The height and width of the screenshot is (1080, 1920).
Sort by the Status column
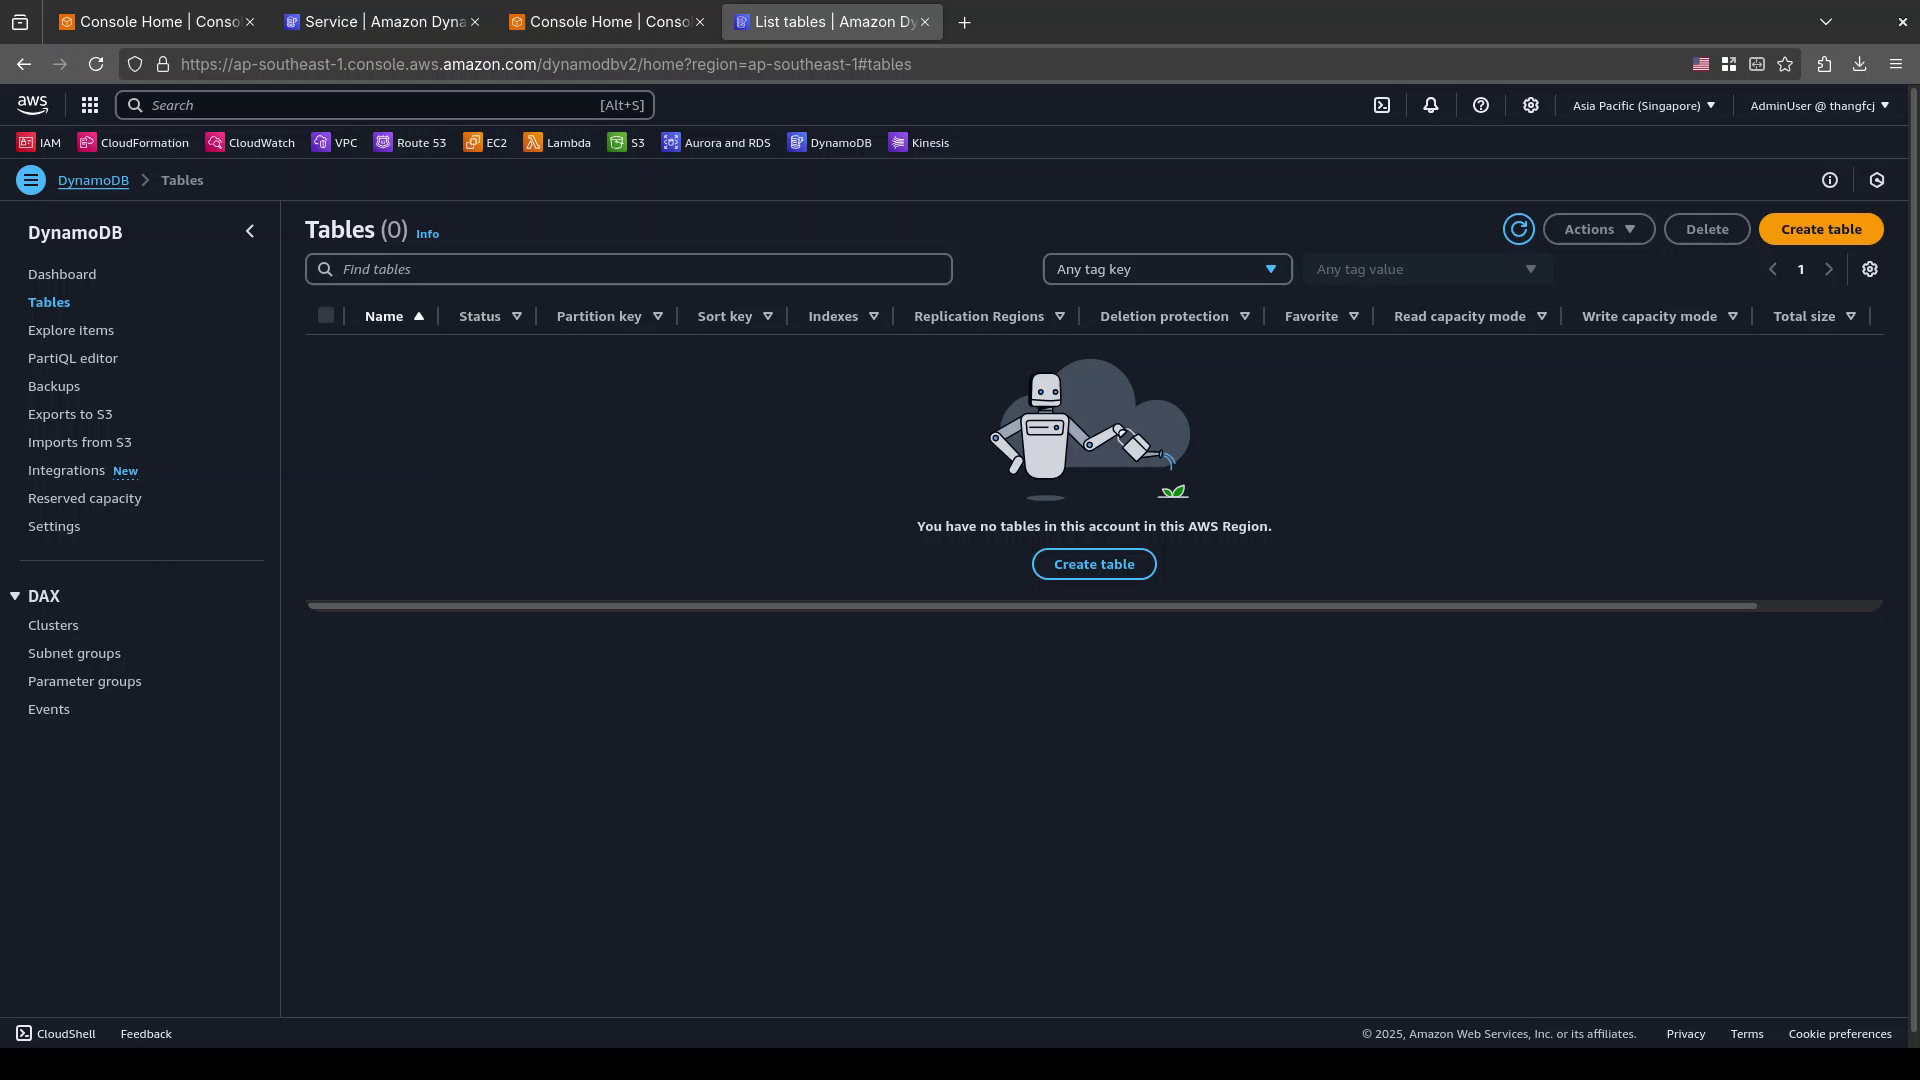pyautogui.click(x=490, y=316)
